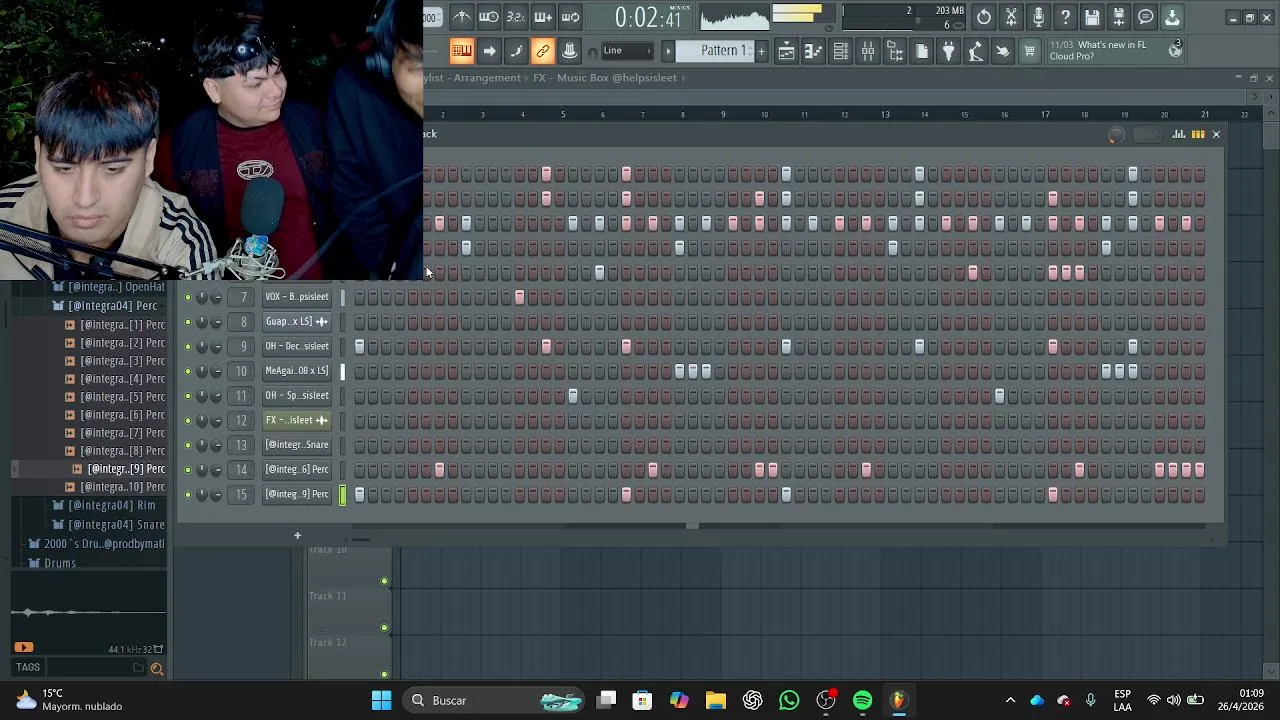
Task: Toggle the wait-for-input-before-recording icon
Action: (489, 17)
